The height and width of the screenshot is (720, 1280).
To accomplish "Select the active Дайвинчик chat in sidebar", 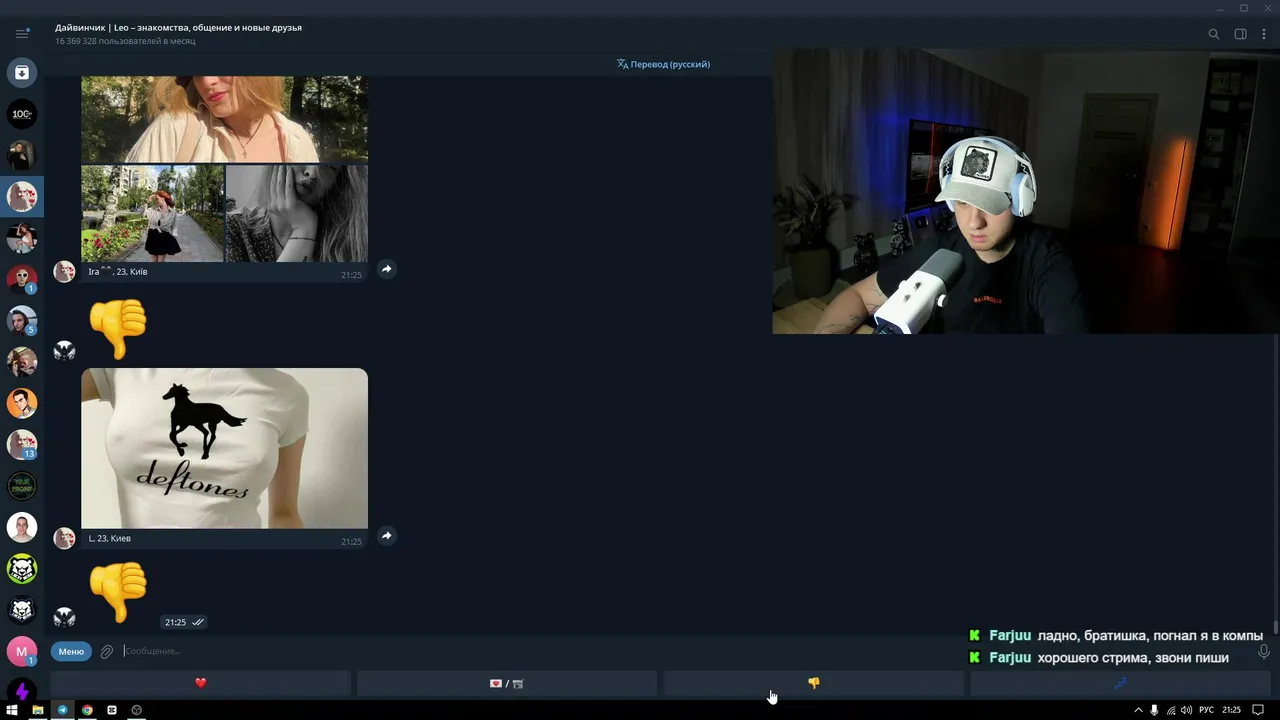I will 22,197.
